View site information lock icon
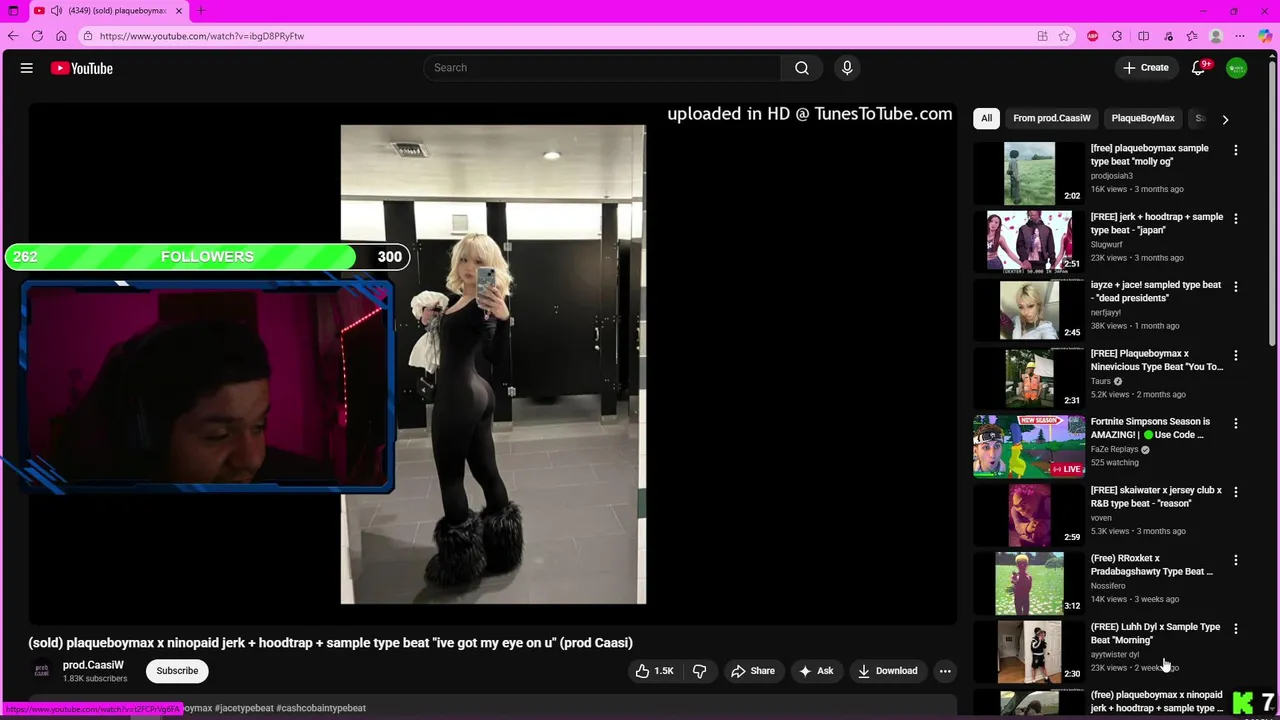The width and height of the screenshot is (1280, 720). tap(88, 36)
